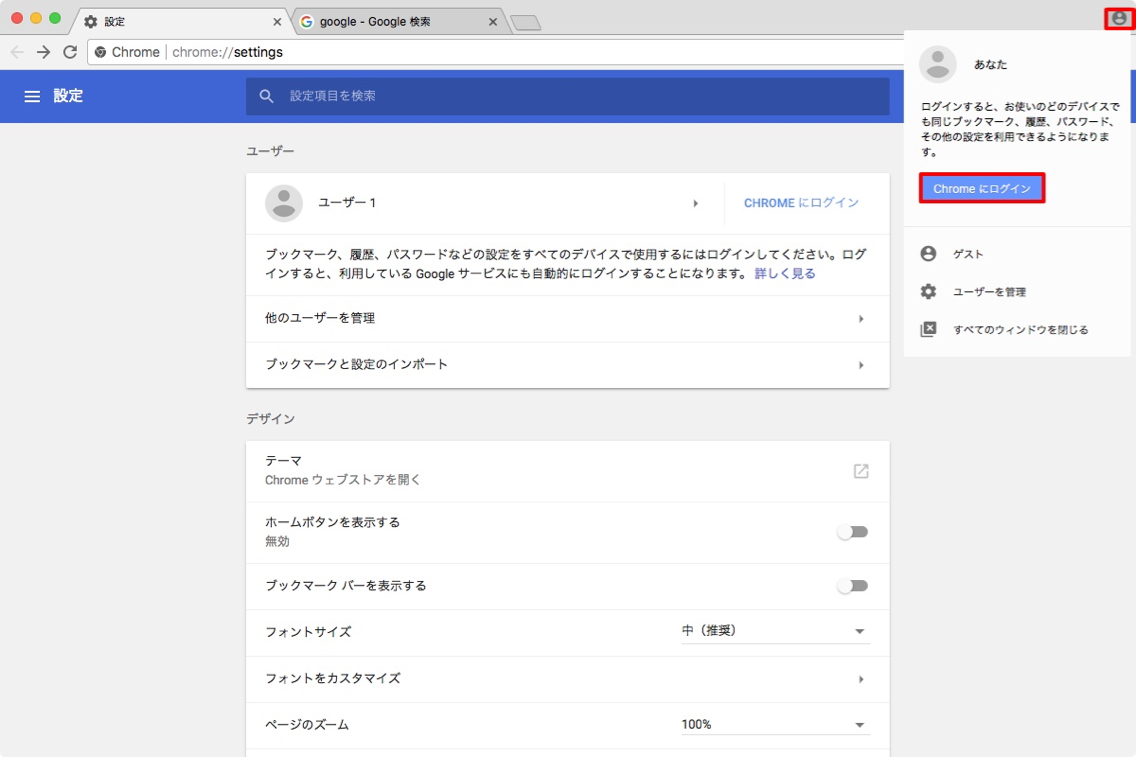Click the デザイン section heading
The width and height of the screenshot is (1136, 757).
[270, 419]
